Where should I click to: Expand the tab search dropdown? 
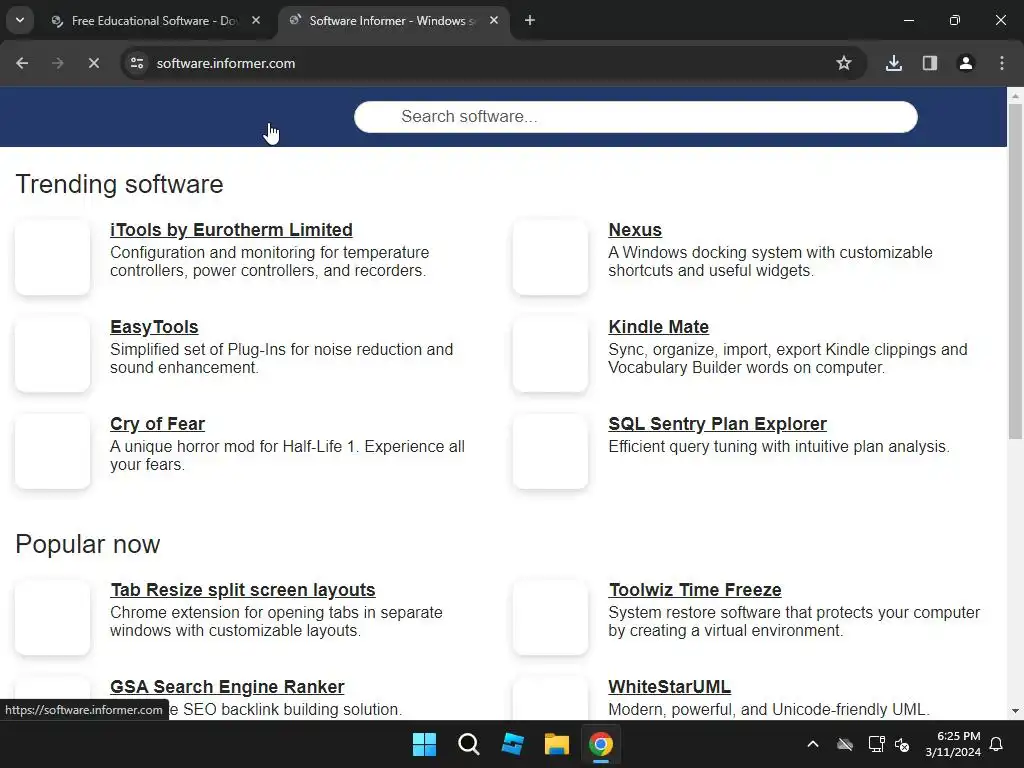click(x=20, y=20)
